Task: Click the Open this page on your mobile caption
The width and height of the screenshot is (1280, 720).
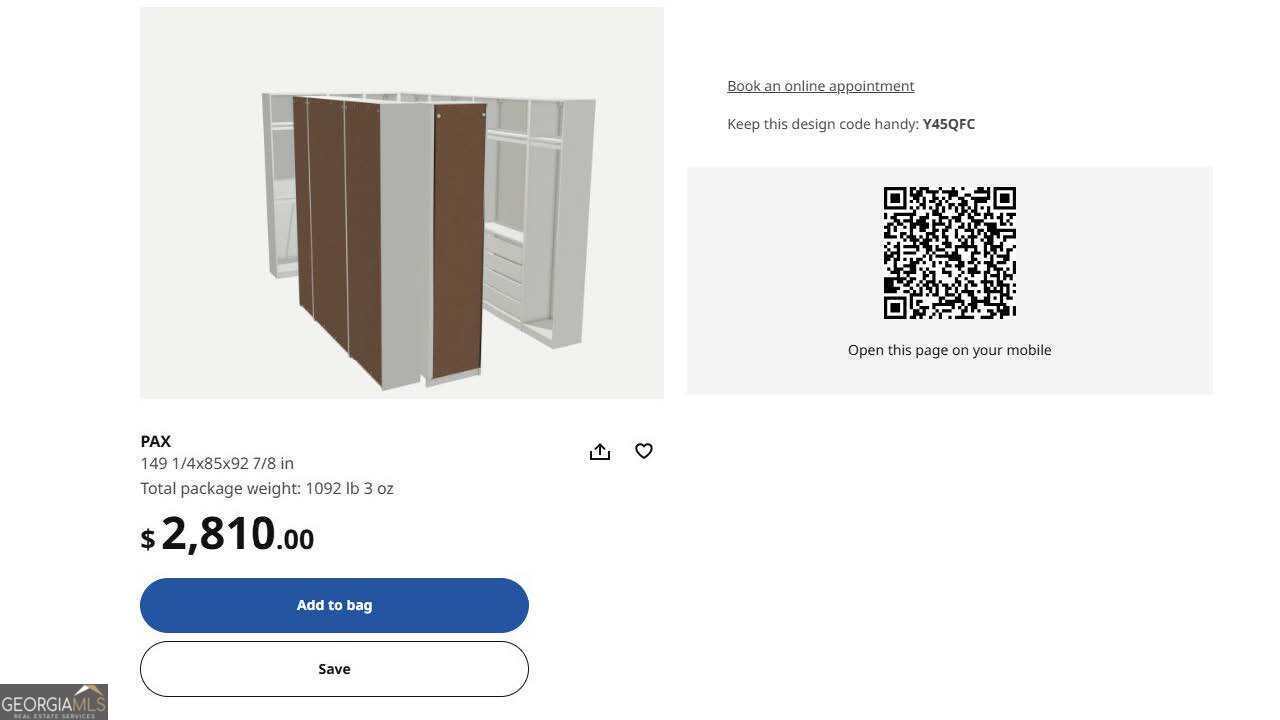Action: [950, 350]
